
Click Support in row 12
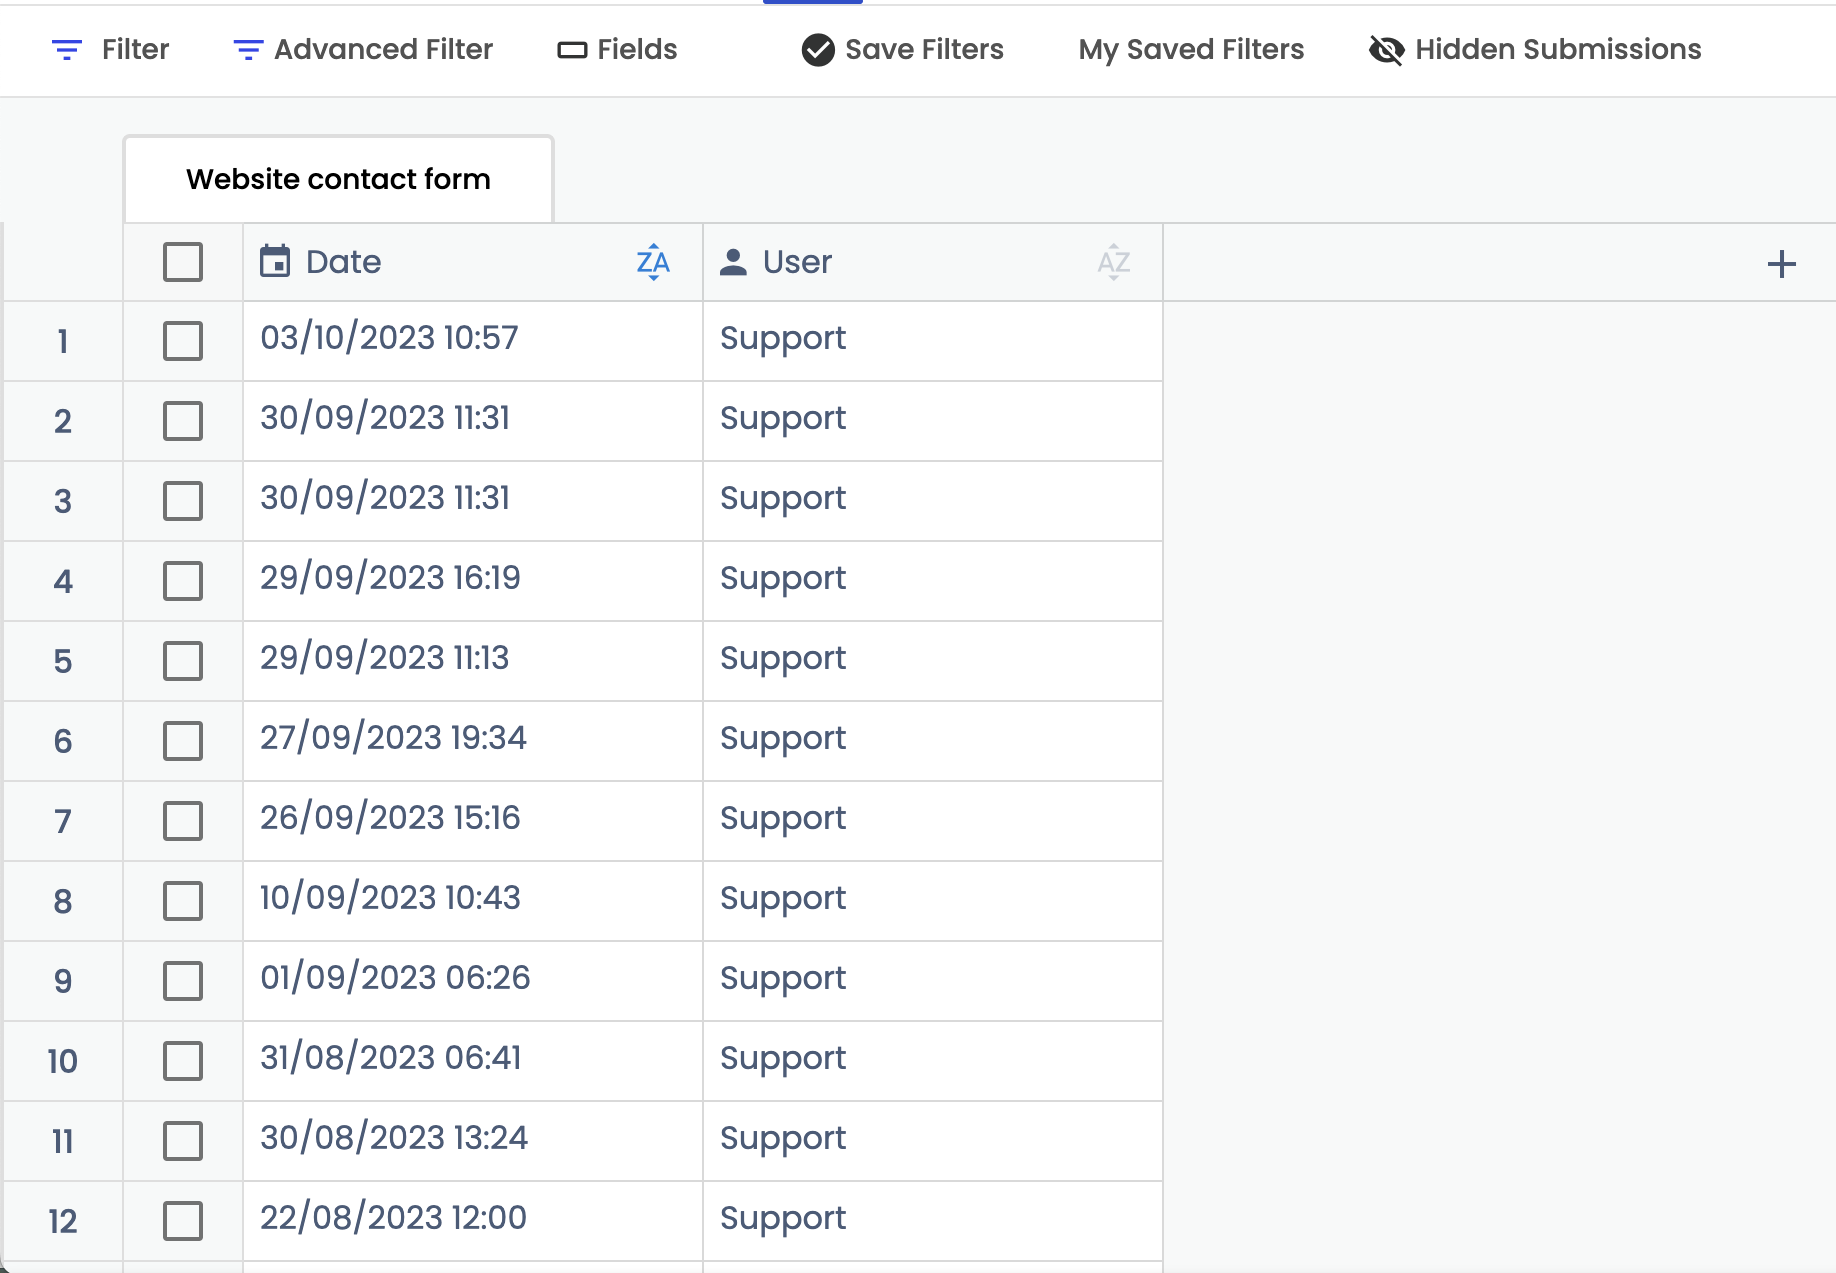(783, 1219)
